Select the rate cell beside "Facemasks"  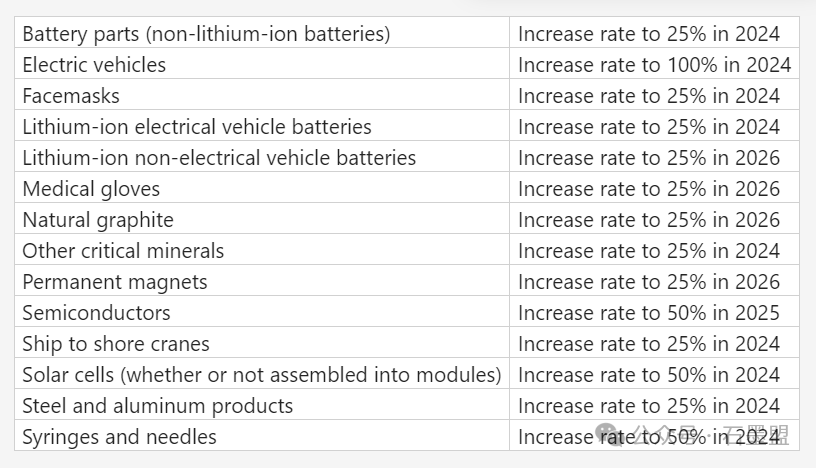coord(648,96)
